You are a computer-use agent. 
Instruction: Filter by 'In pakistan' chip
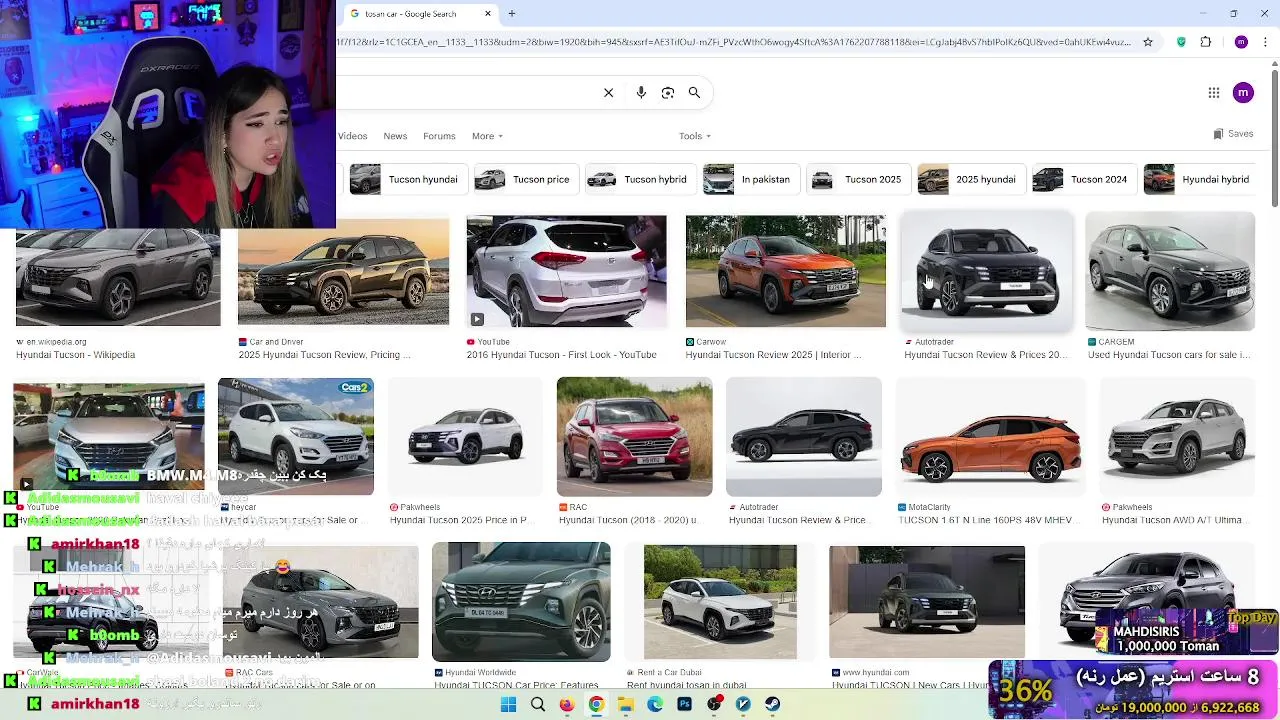(751, 179)
